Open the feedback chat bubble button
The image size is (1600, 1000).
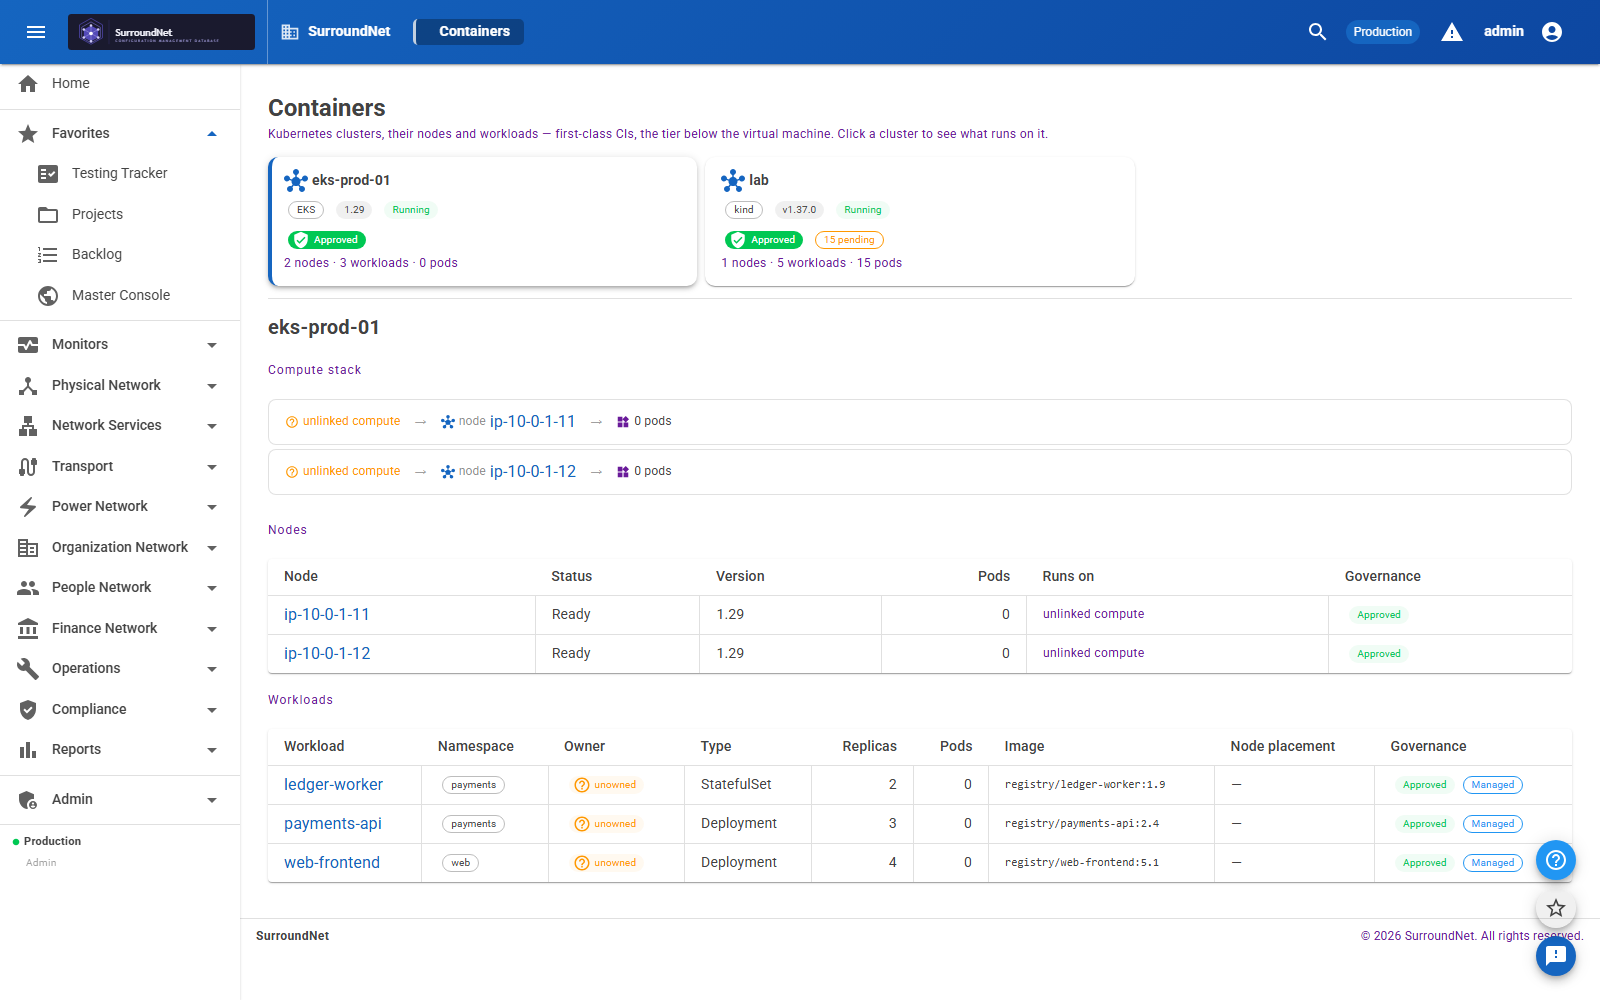[x=1556, y=956]
